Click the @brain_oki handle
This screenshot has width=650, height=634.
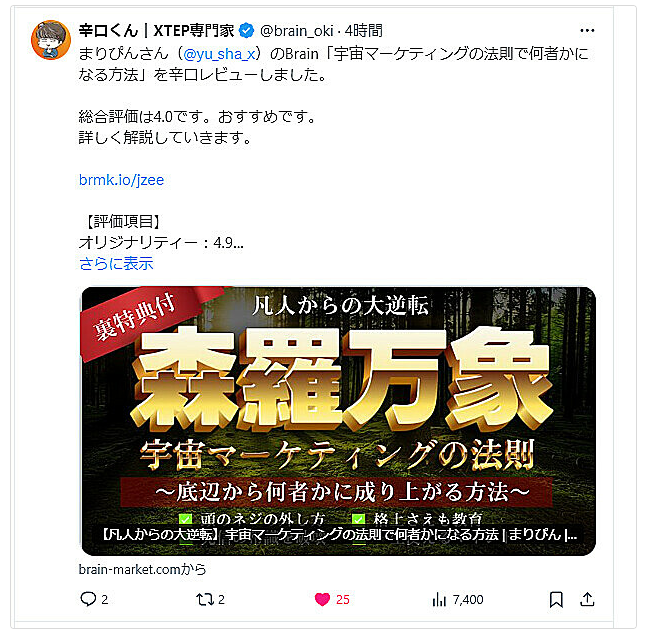[296, 31]
